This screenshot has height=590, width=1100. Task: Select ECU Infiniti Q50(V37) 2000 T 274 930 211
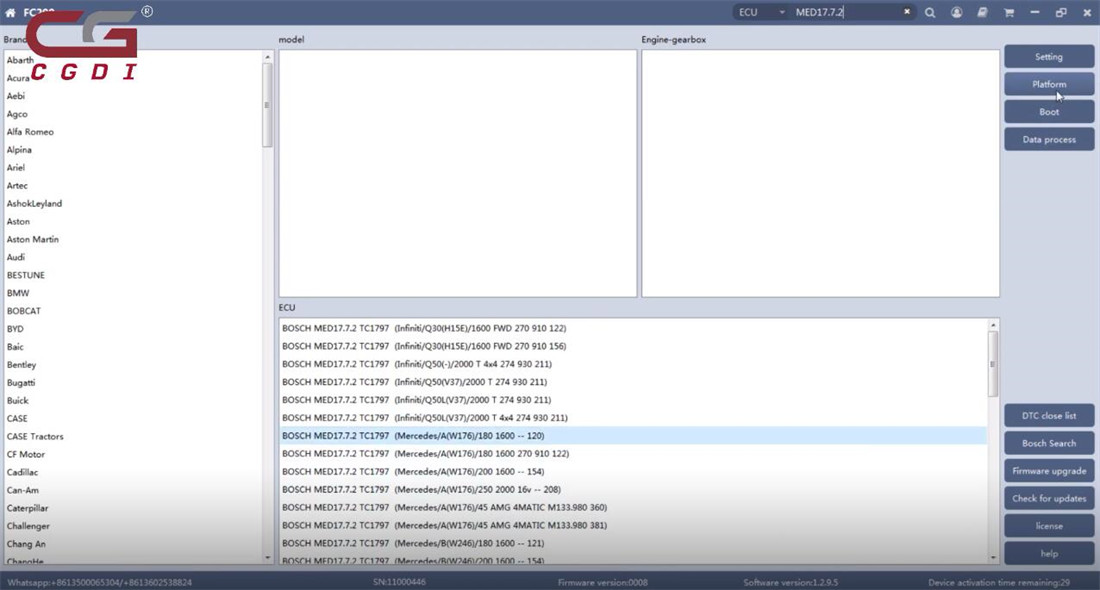click(x=633, y=382)
